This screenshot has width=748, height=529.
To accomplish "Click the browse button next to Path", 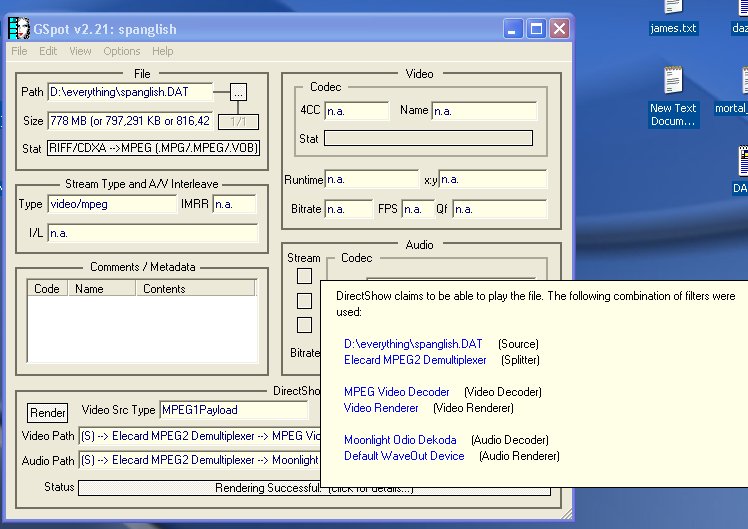I will click(238, 92).
